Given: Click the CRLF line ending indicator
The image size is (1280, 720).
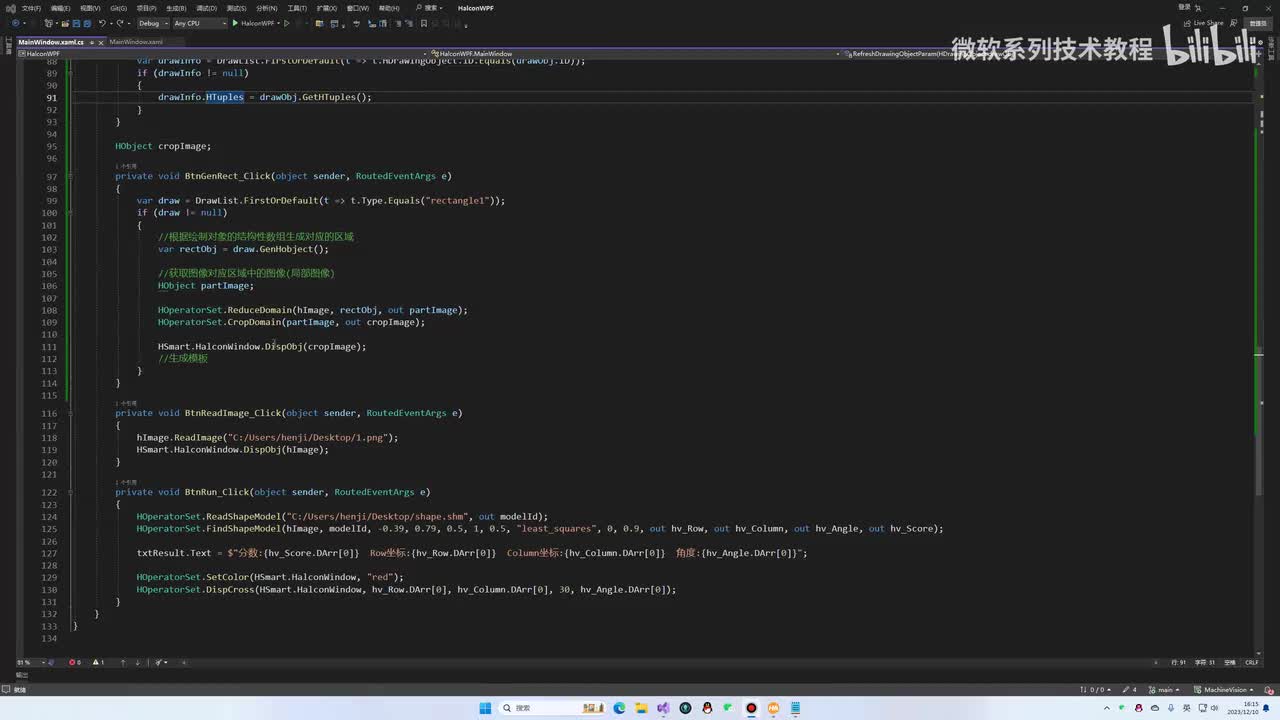Looking at the screenshot, I should pyautogui.click(x=1251, y=662).
